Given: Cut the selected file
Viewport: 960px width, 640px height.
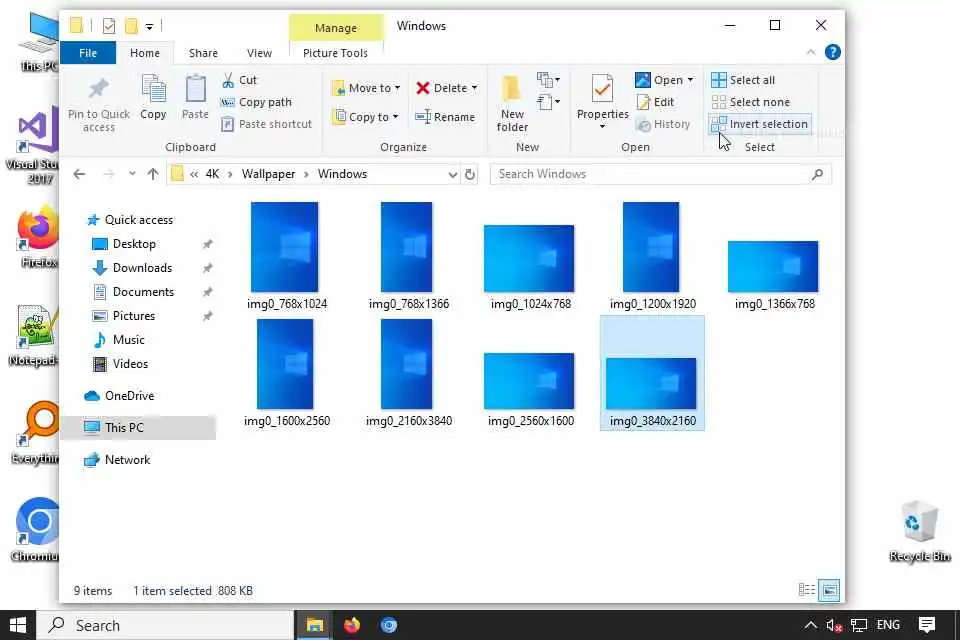Looking at the screenshot, I should coord(239,80).
